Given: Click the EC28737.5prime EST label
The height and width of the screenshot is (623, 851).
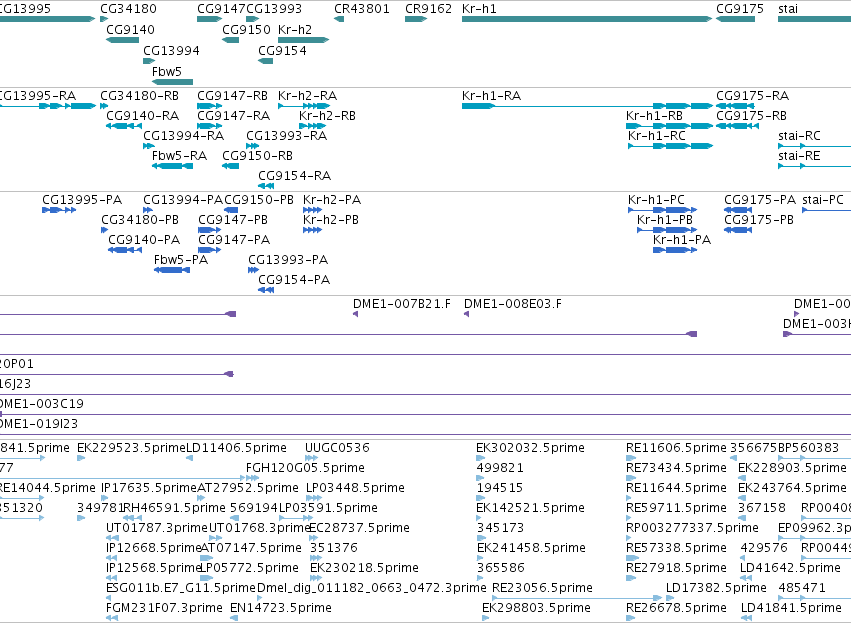Looking at the screenshot, I should (x=359, y=528).
